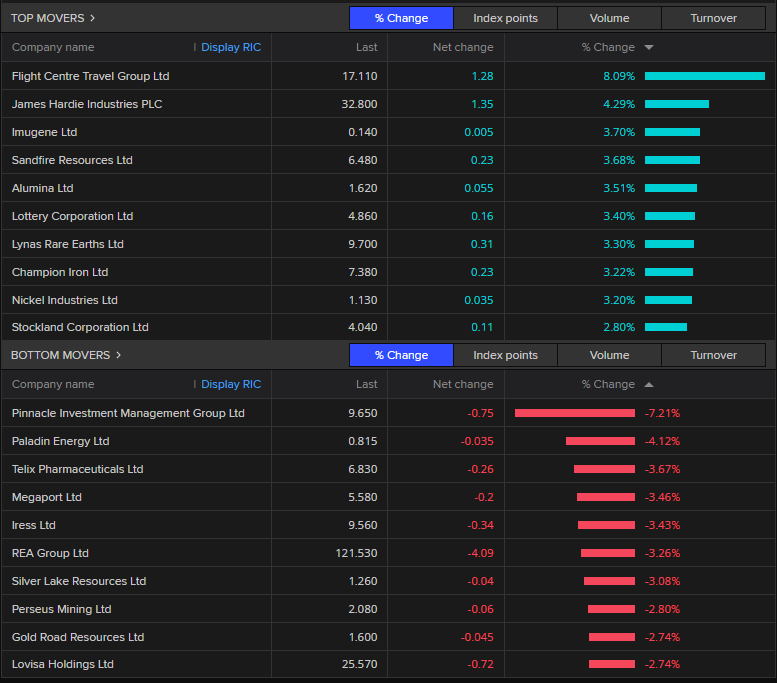The height and width of the screenshot is (683, 777).
Task: Select Paladin Energy Ltd company name
Action: click(60, 441)
